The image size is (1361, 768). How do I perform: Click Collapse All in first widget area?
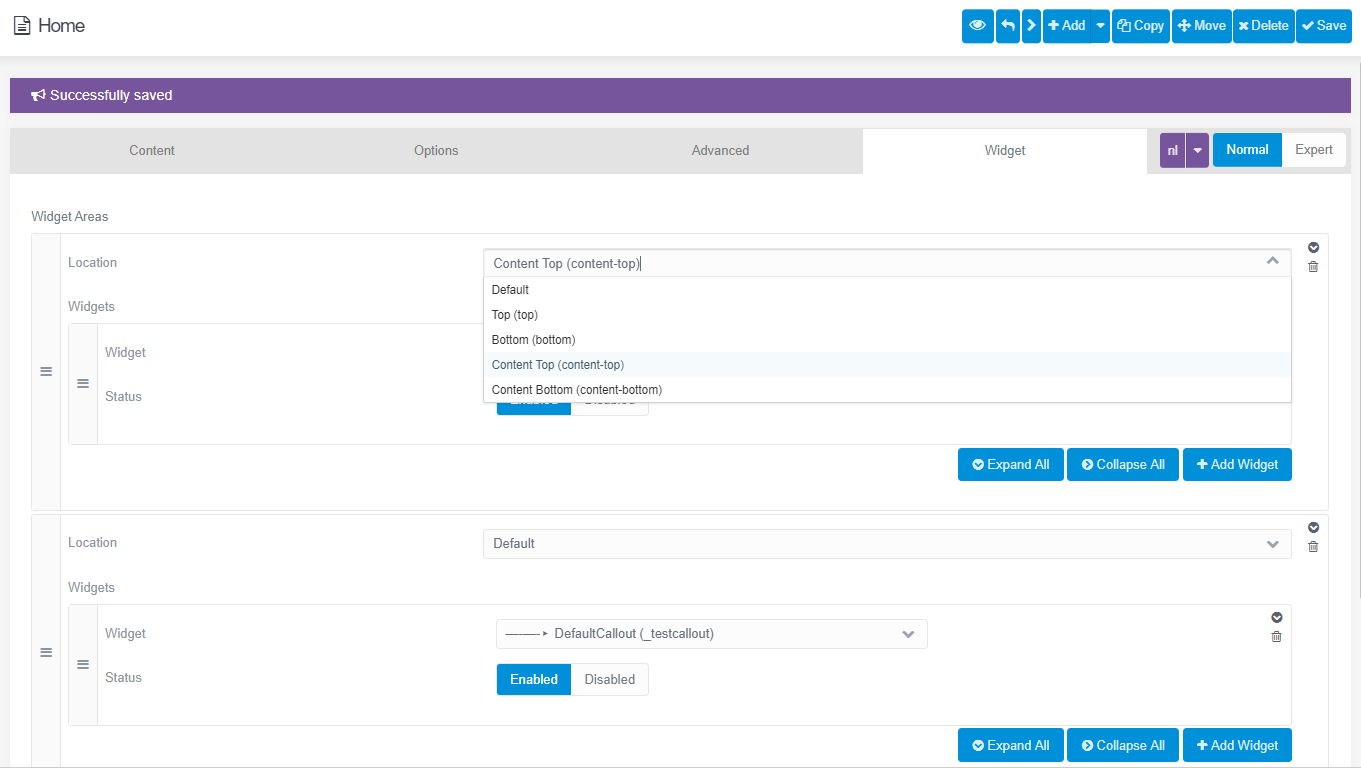pos(1123,465)
